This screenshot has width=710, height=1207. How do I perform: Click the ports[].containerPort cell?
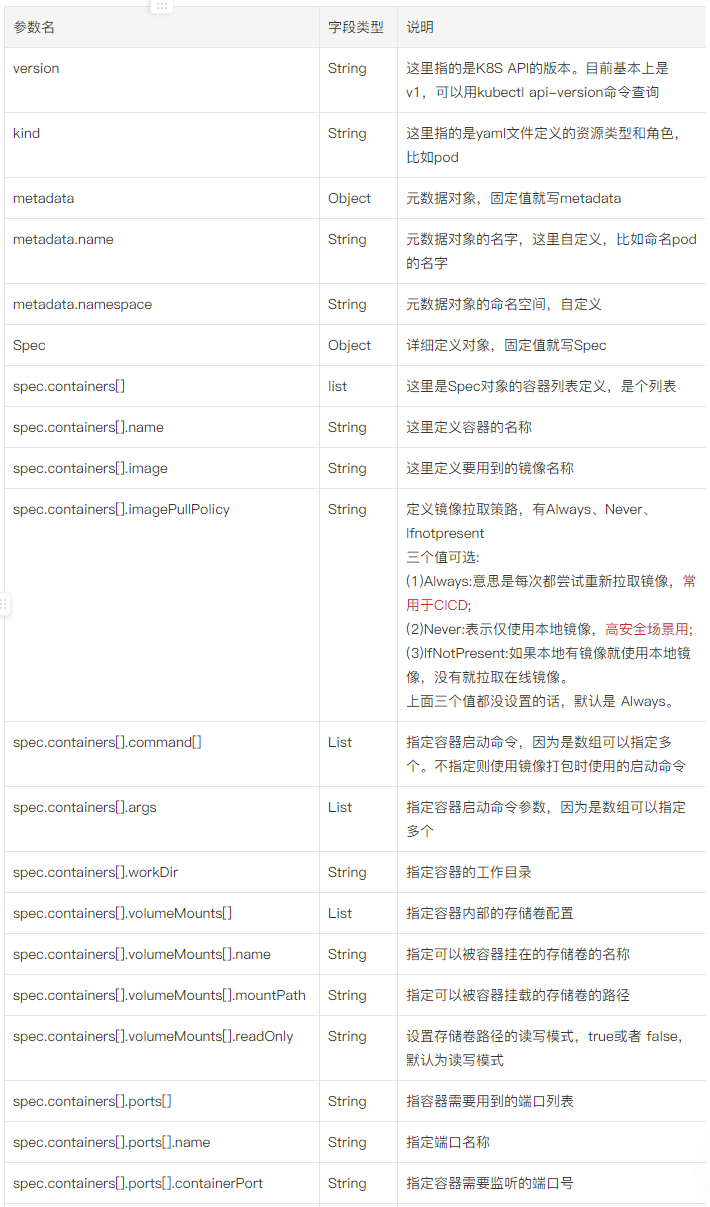pos(162,1183)
